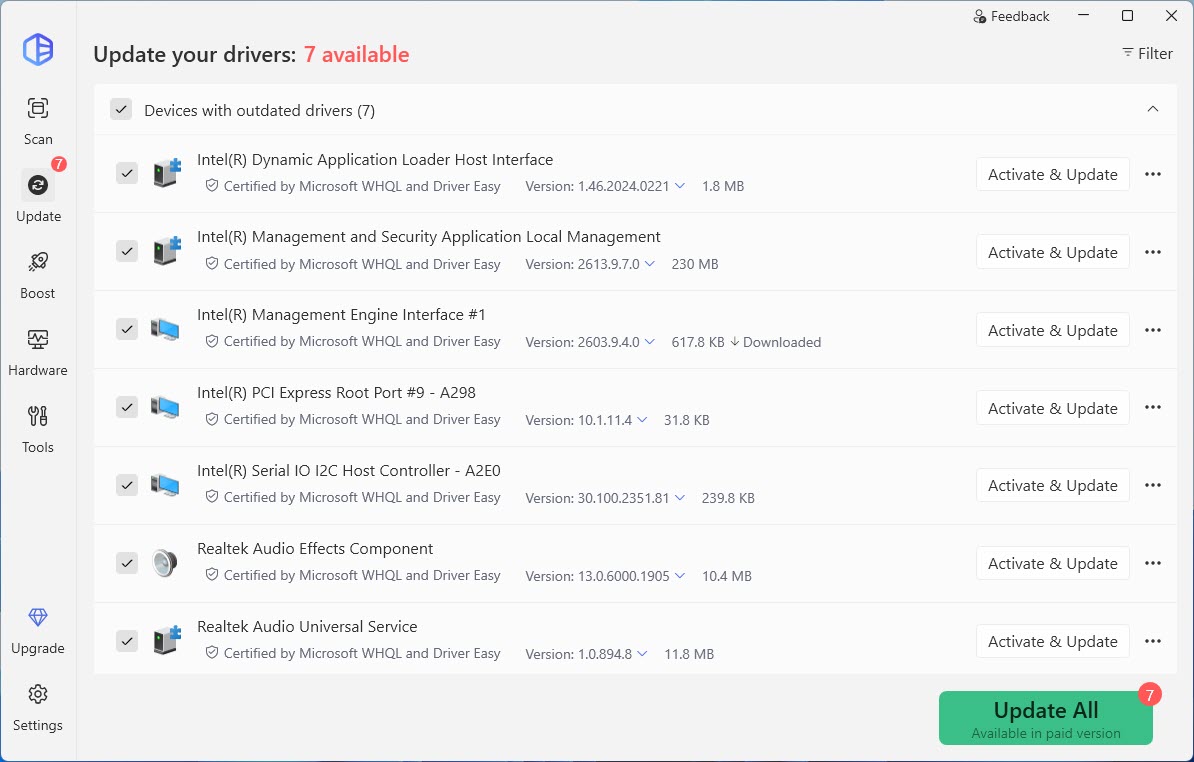The image size is (1194, 762).
Task: Minimize the Driver Easy window
Action: click(1083, 16)
